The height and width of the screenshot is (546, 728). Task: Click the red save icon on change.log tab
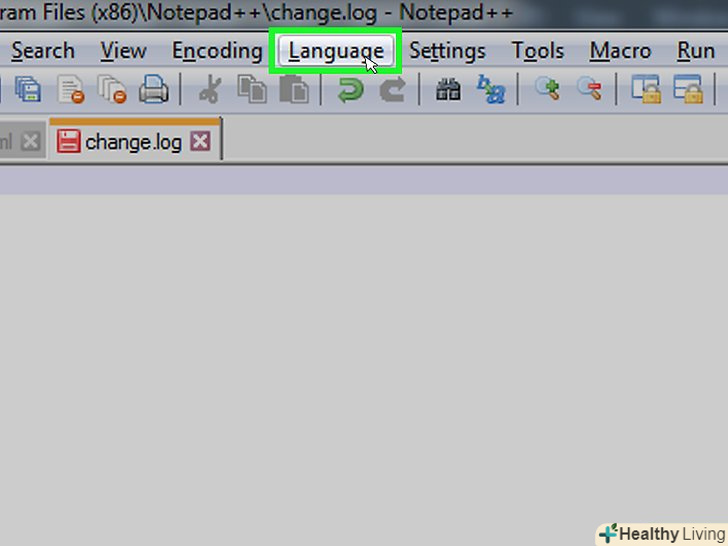(68, 141)
